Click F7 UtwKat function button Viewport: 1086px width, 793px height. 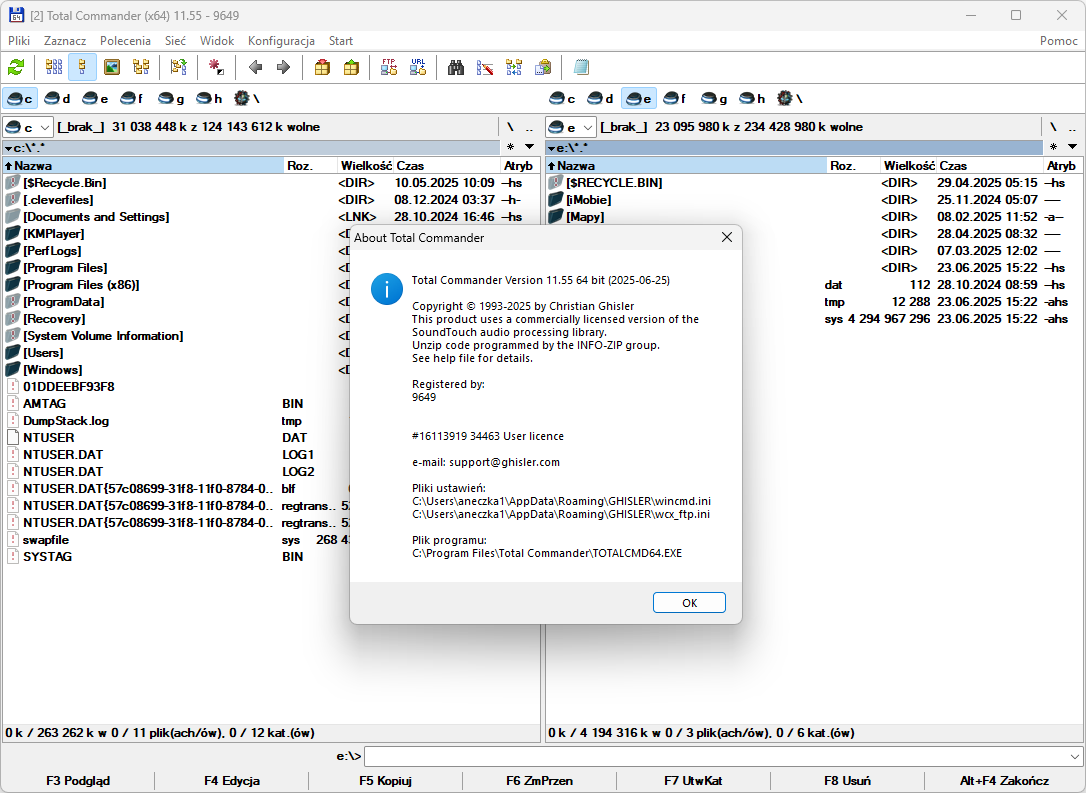tap(693, 781)
